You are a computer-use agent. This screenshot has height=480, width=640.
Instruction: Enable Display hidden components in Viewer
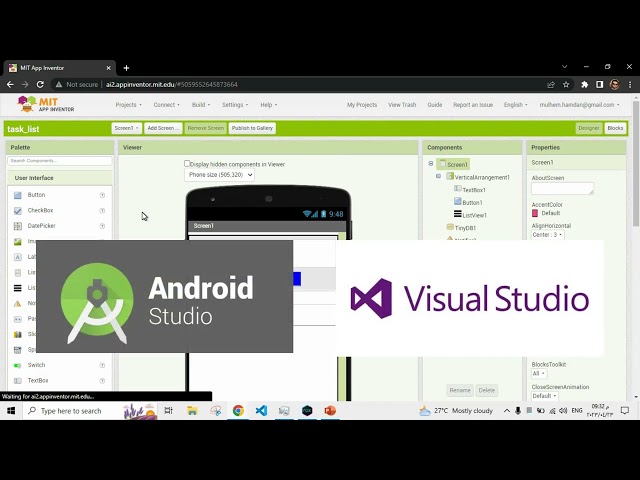[x=187, y=164]
